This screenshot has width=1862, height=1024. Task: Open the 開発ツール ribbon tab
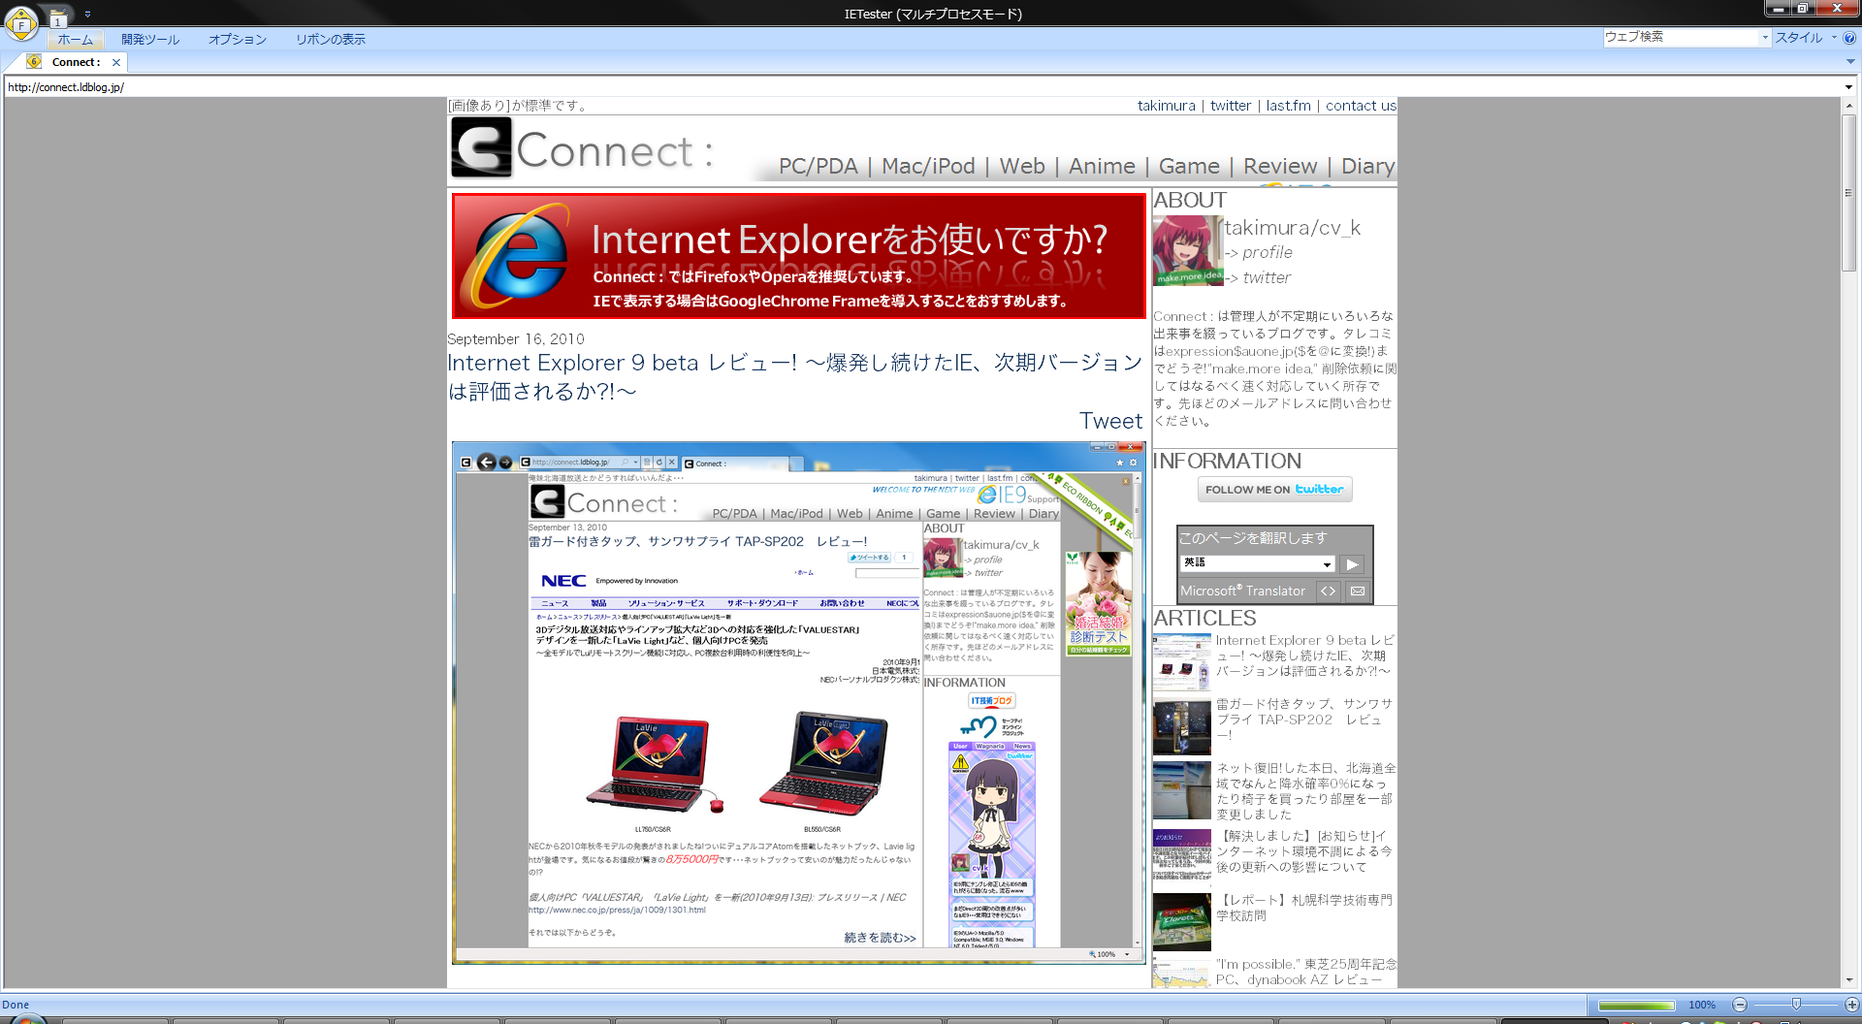150,39
